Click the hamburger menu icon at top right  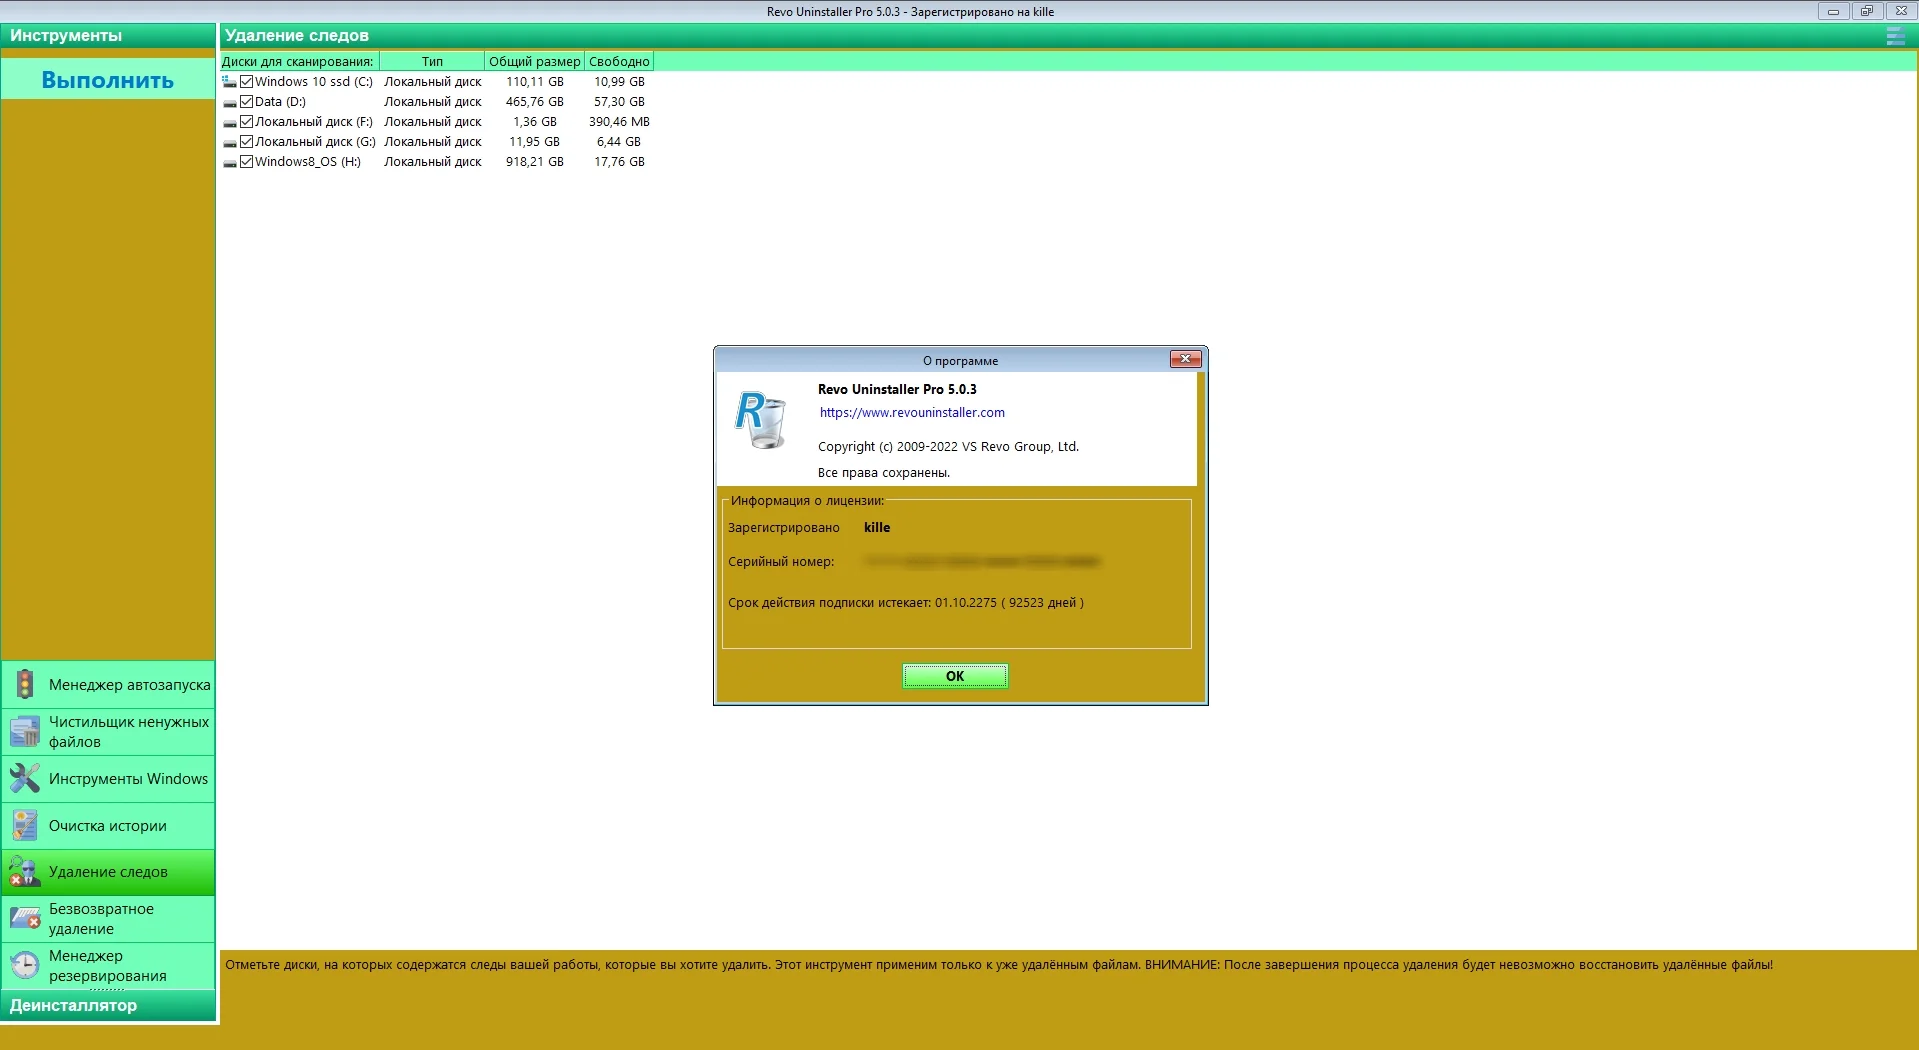pos(1895,36)
